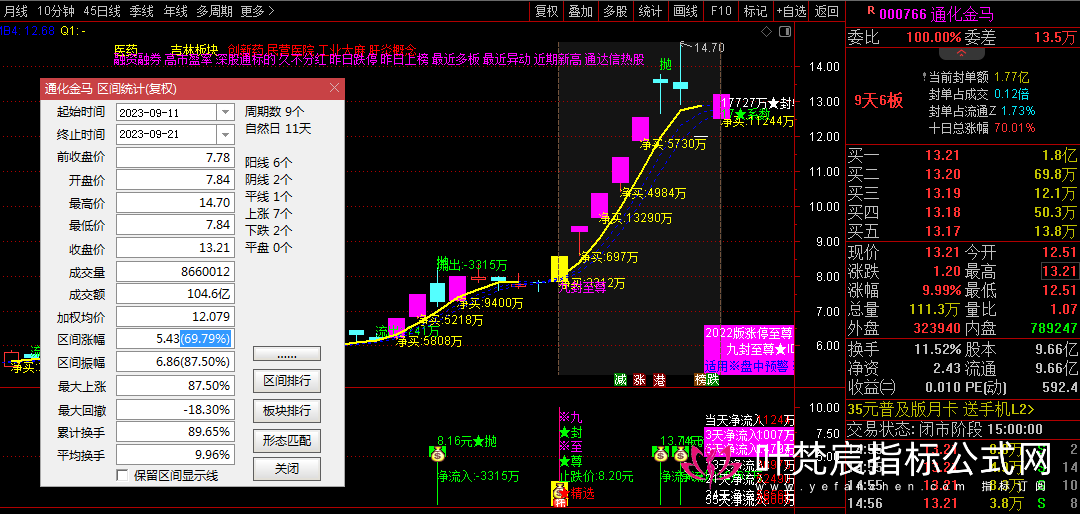Image resolution: width=1080 pixels, height=514 pixels.
Task: Click the red R margin-trading badge
Action: pyautogui.click(x=871, y=10)
